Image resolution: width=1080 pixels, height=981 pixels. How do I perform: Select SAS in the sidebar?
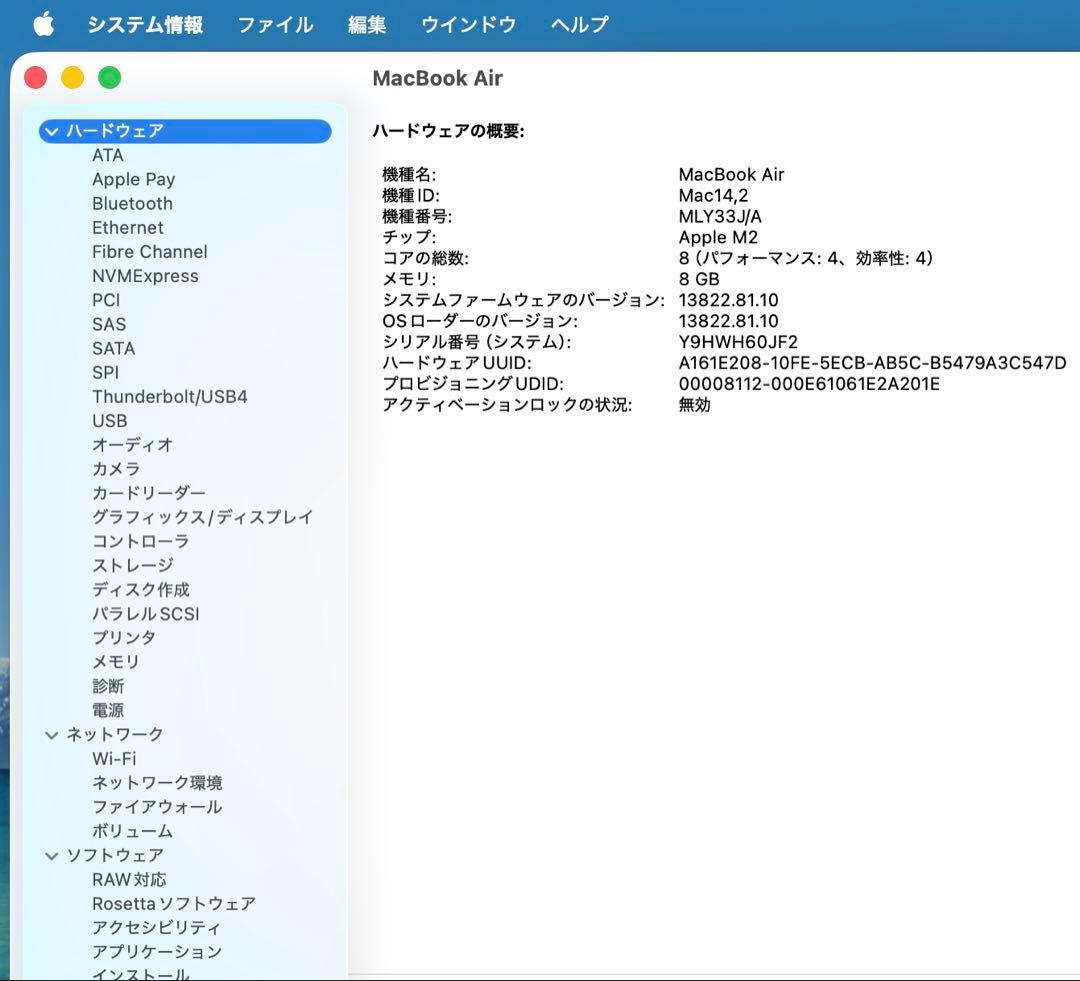coord(109,324)
